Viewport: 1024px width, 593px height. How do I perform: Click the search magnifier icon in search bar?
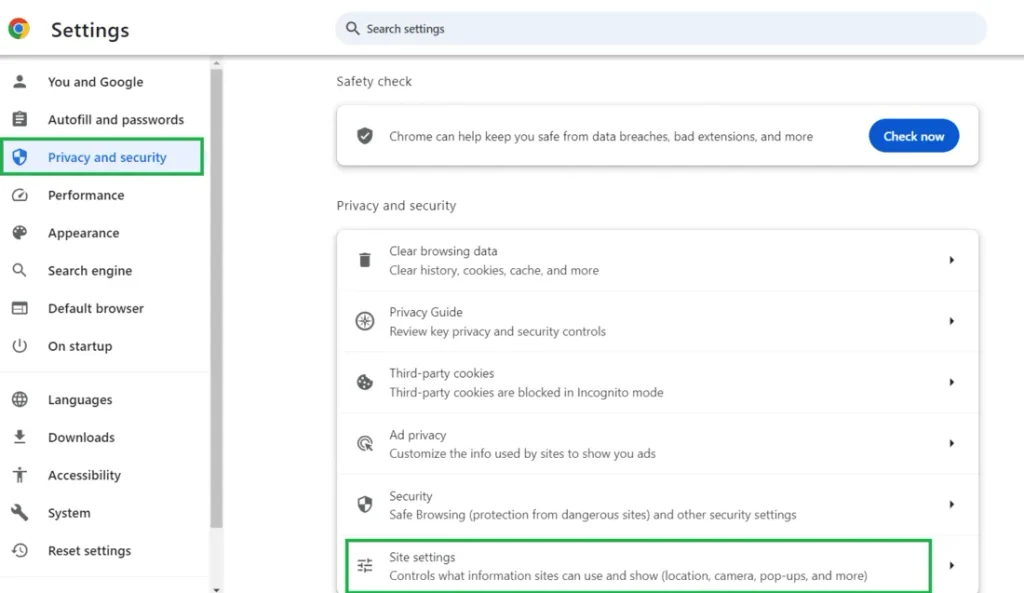click(x=353, y=29)
